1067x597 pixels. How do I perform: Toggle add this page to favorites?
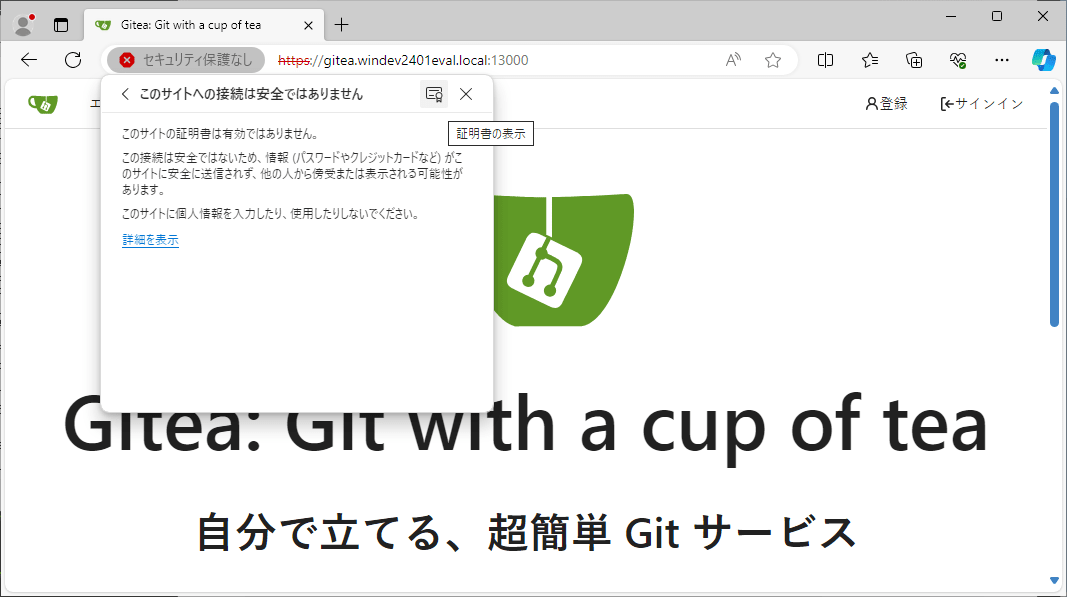772,60
